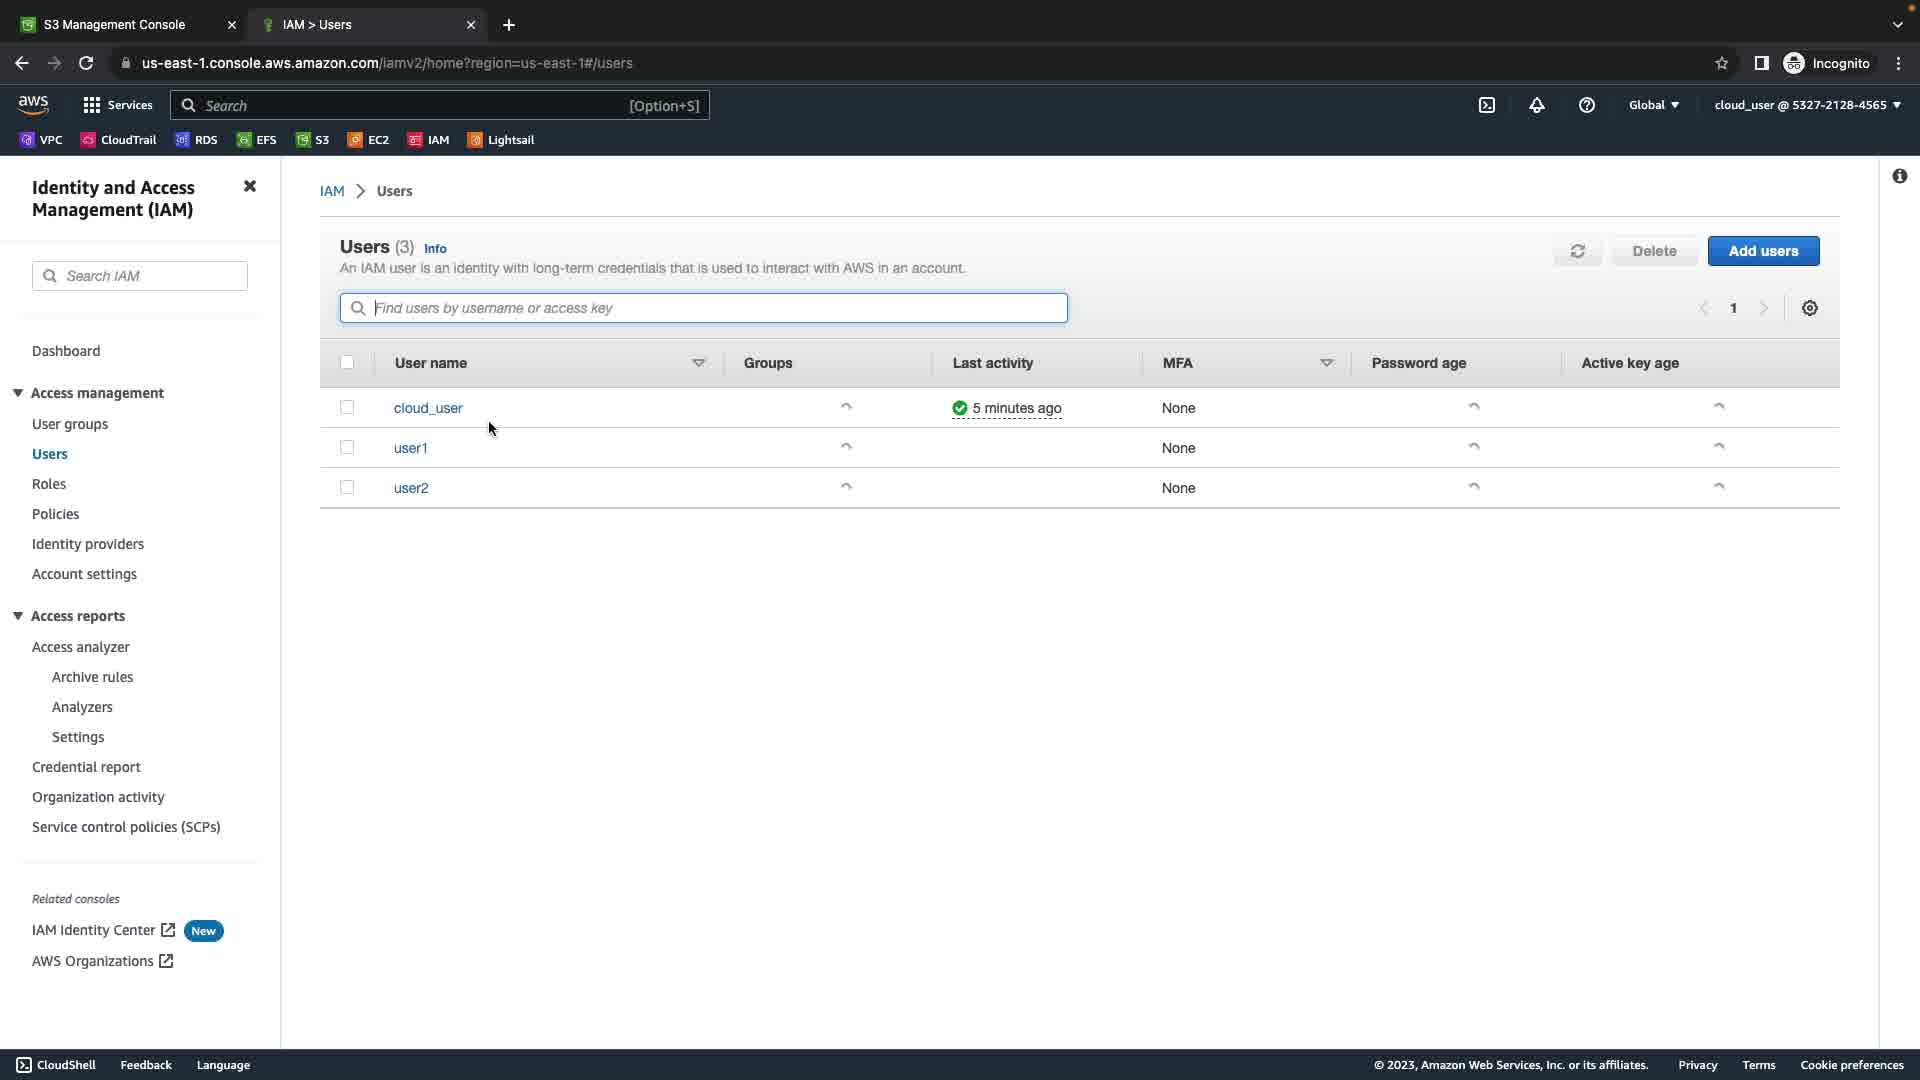Open table preferences gear icon
1920x1080 pixels.
click(x=1809, y=308)
